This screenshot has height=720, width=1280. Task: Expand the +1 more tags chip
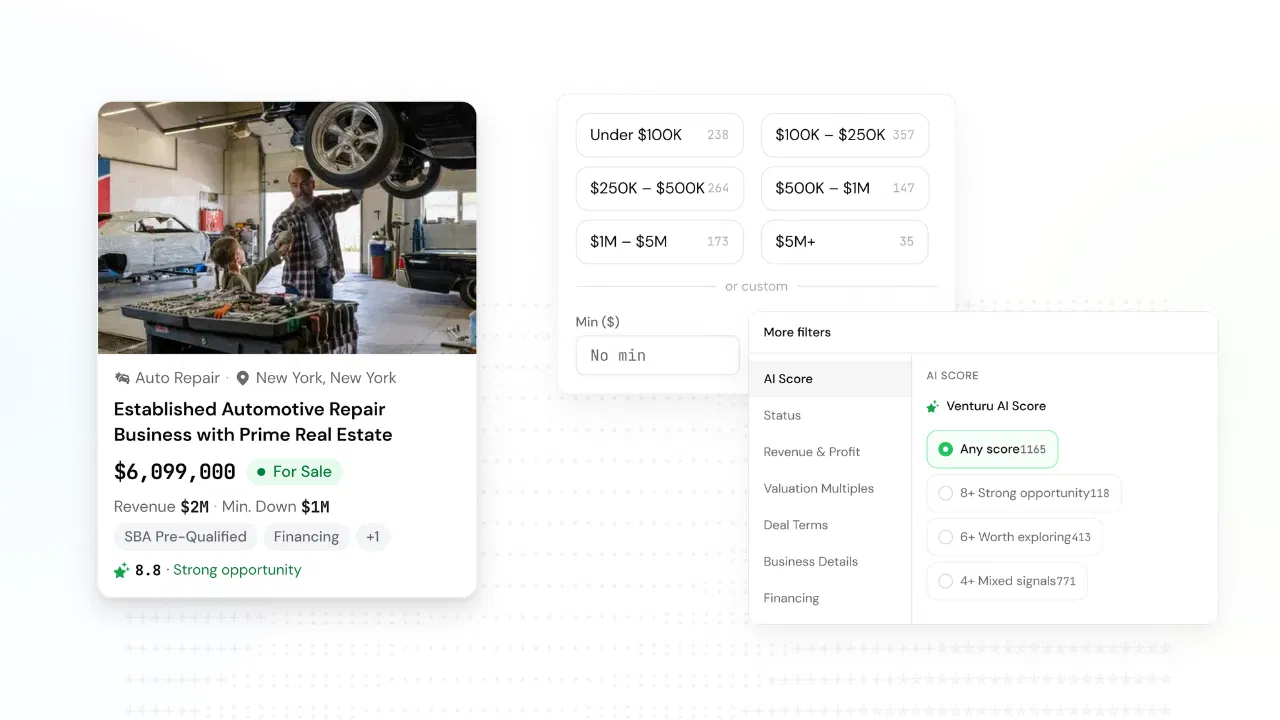(373, 537)
